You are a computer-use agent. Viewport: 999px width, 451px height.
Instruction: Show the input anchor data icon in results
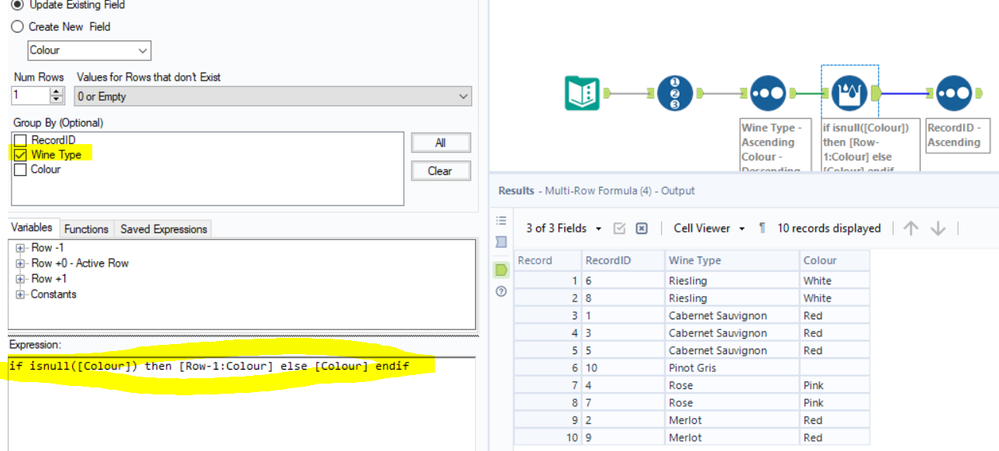[501, 242]
